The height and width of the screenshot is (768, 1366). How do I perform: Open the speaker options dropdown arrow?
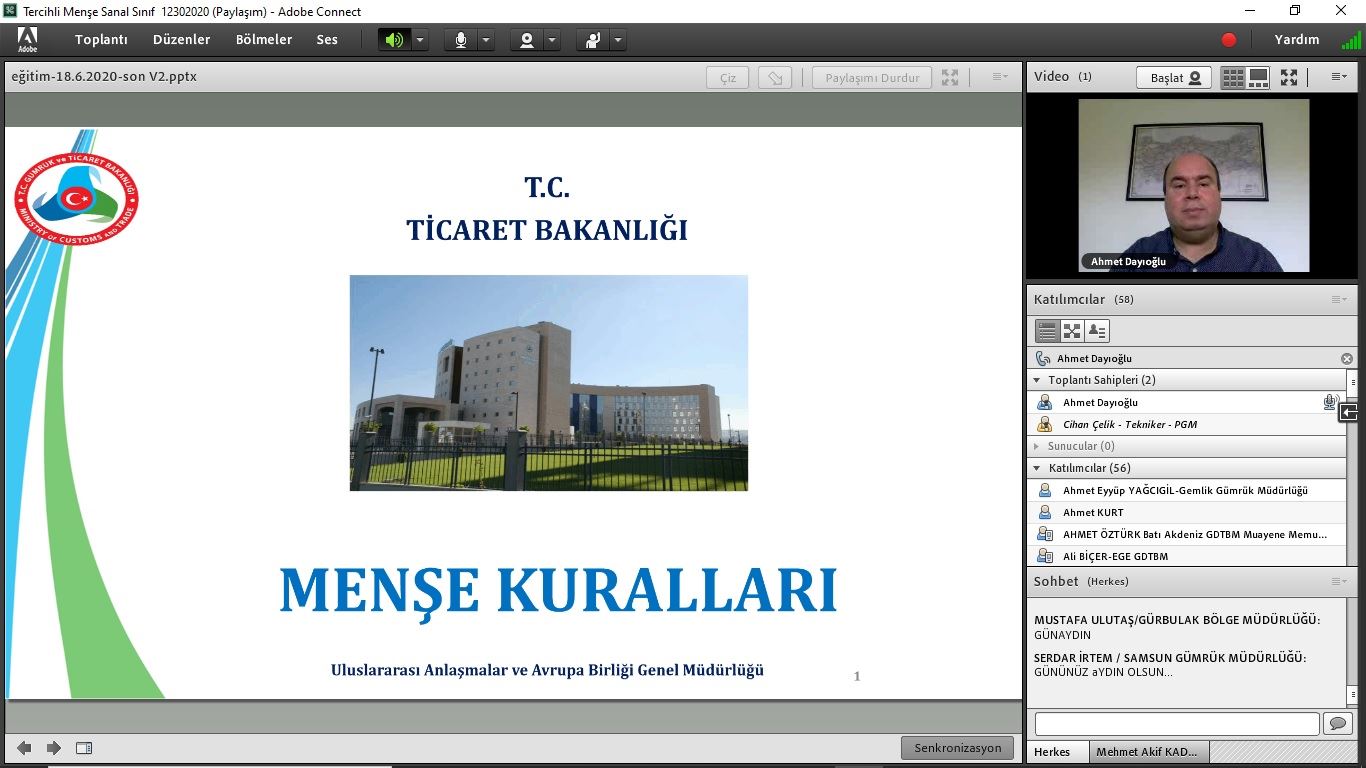[x=420, y=40]
